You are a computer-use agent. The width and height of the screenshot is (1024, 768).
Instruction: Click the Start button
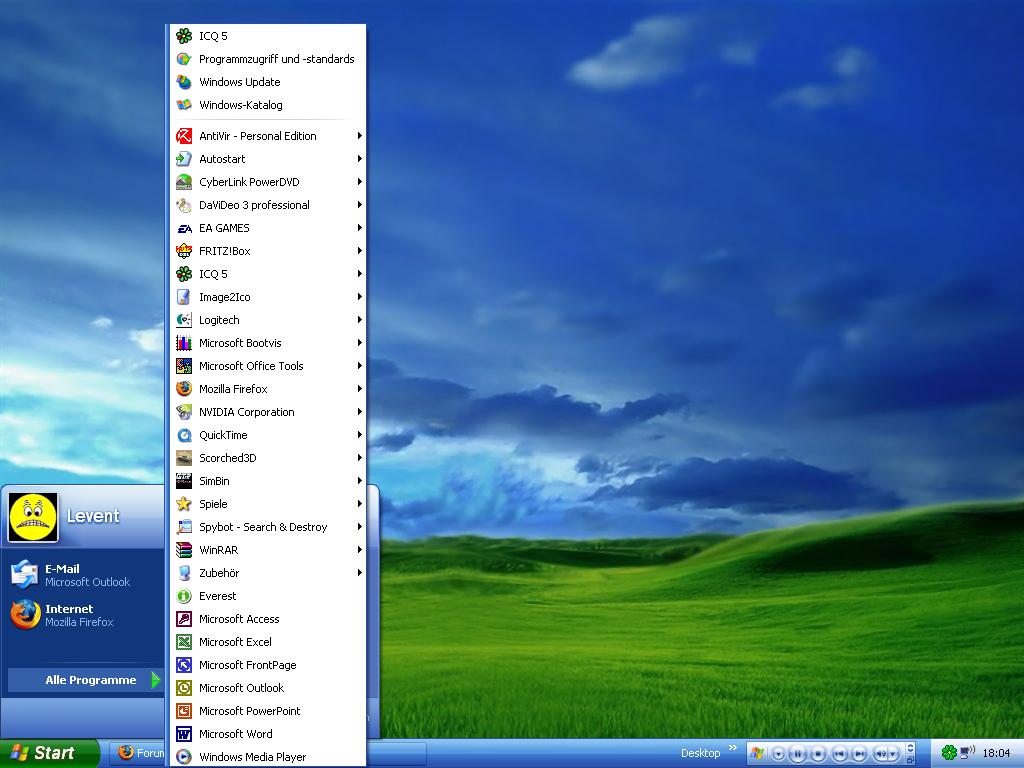click(x=50, y=753)
